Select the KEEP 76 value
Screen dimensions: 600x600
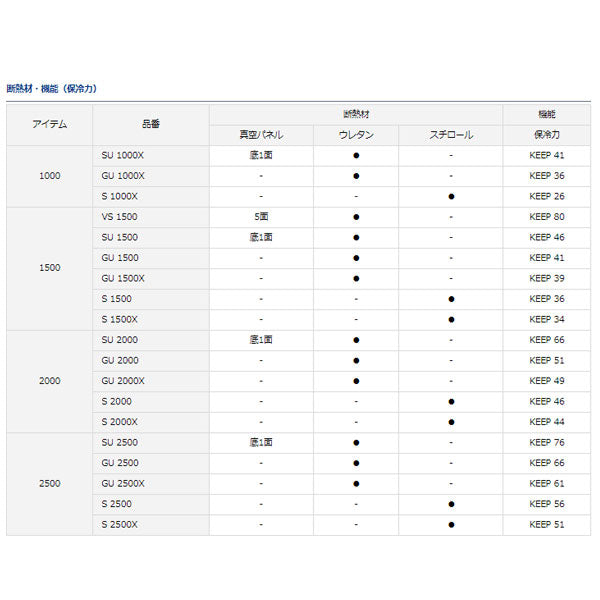tap(547, 442)
